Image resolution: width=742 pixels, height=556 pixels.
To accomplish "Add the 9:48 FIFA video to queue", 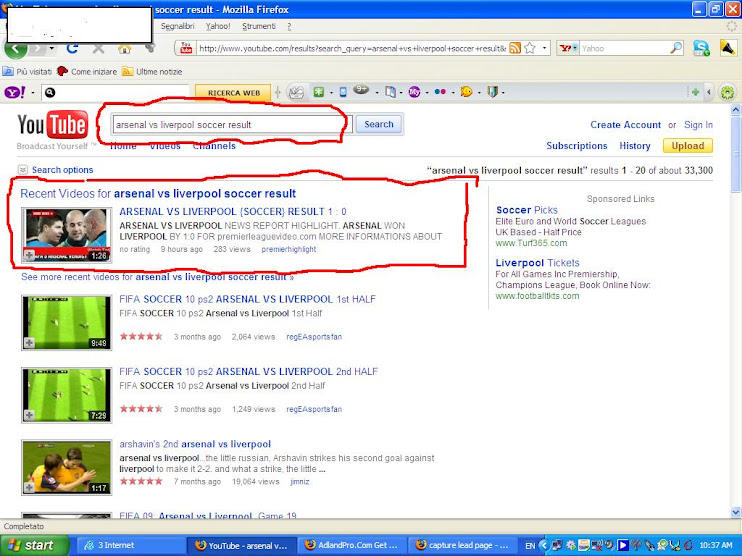I will (x=29, y=343).
